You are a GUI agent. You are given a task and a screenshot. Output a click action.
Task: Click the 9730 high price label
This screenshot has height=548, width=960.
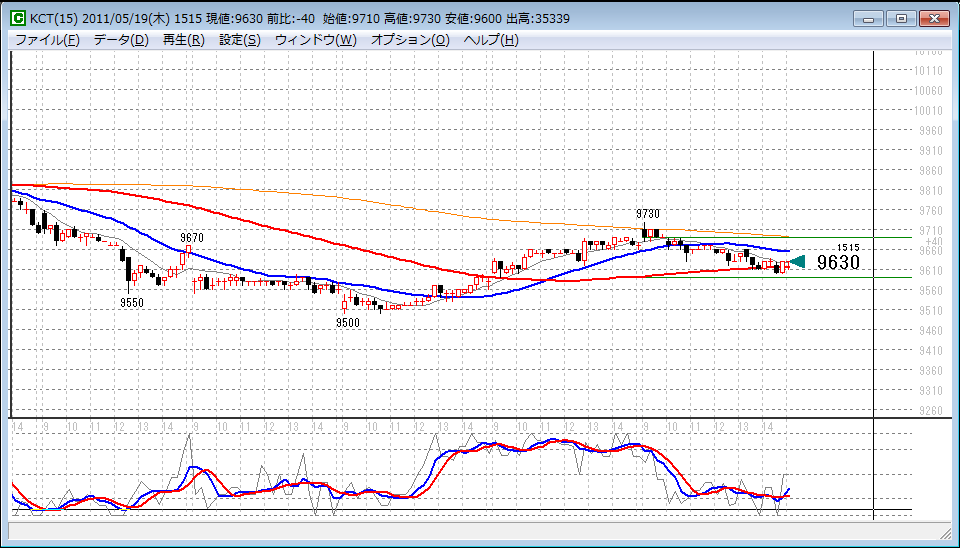tap(648, 215)
